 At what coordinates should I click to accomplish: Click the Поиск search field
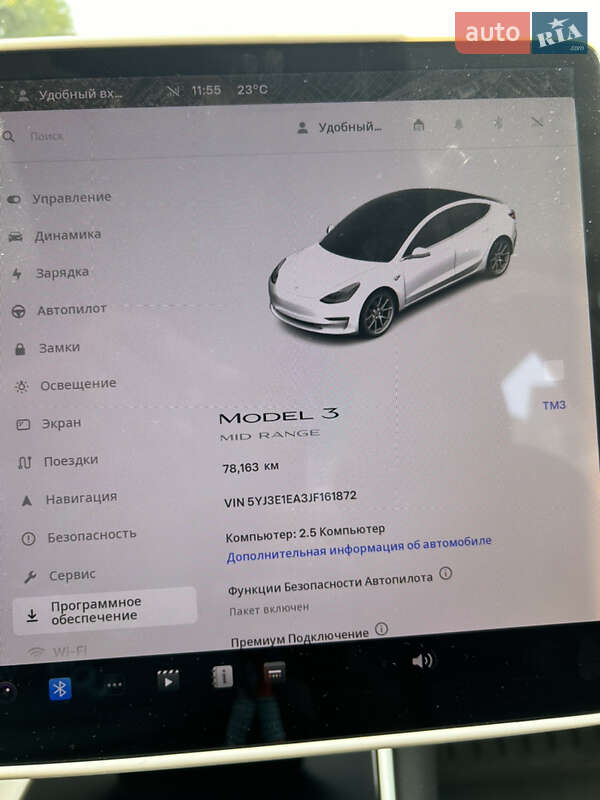pos(46,137)
